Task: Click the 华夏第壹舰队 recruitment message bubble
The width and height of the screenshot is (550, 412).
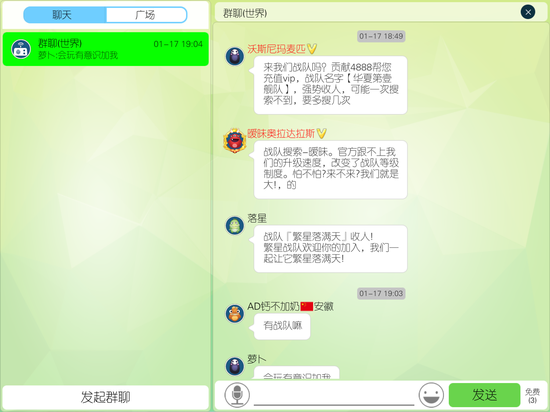Action: click(x=328, y=85)
